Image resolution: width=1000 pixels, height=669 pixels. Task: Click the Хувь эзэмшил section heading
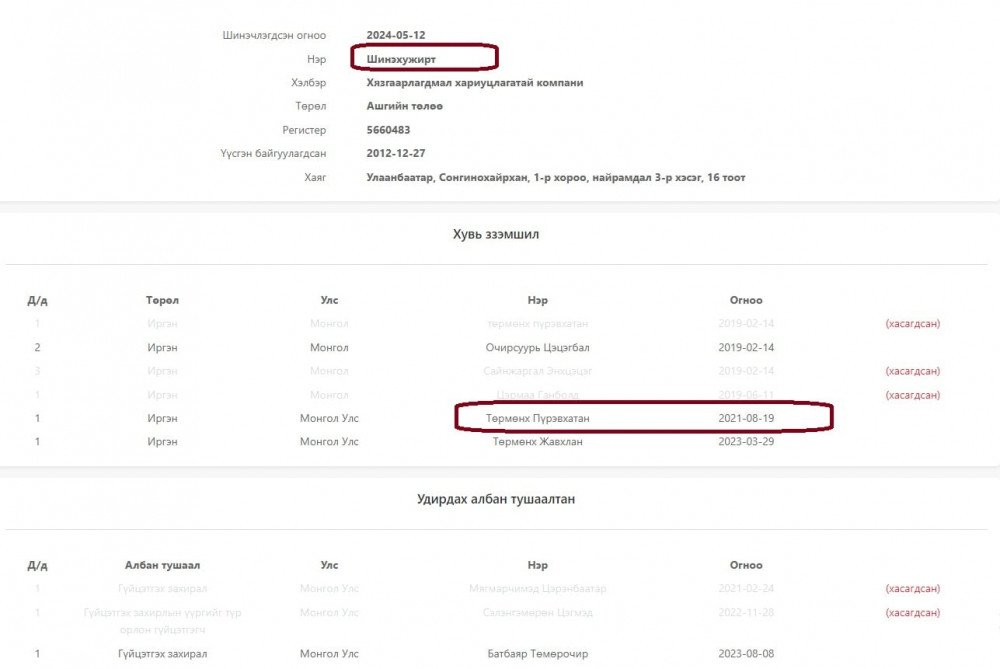[x=496, y=233]
